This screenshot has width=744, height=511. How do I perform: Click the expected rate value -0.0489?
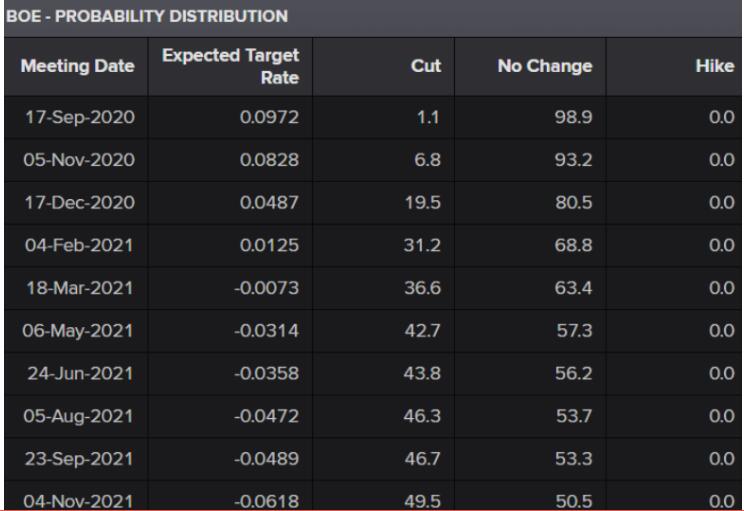tap(267, 459)
